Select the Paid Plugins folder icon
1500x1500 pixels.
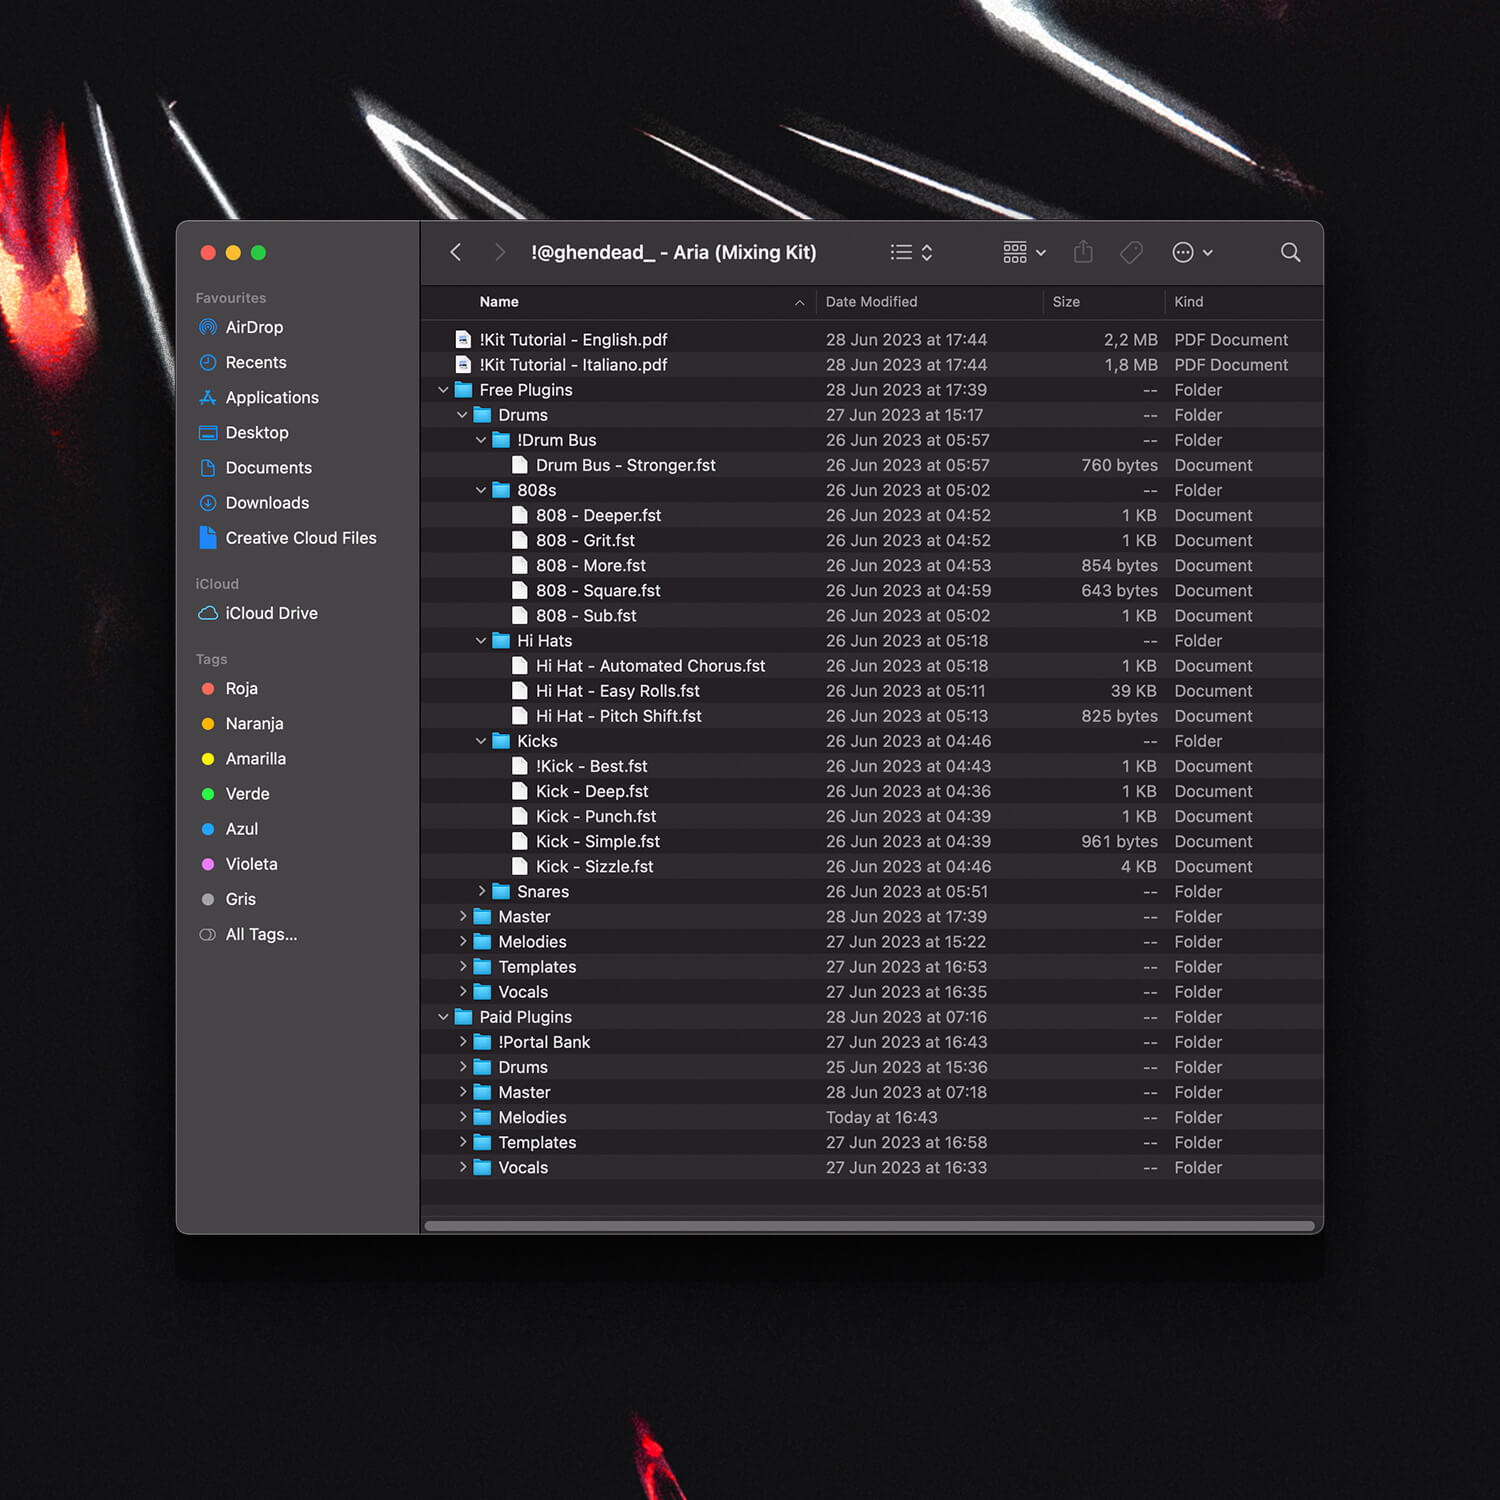pyautogui.click(x=463, y=1016)
